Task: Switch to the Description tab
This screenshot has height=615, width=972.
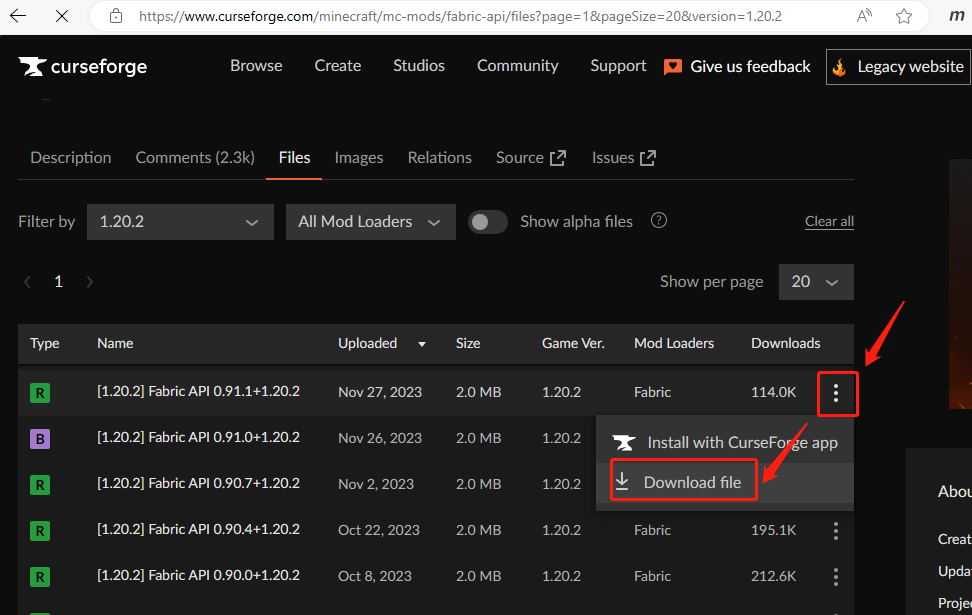Action: [71, 157]
